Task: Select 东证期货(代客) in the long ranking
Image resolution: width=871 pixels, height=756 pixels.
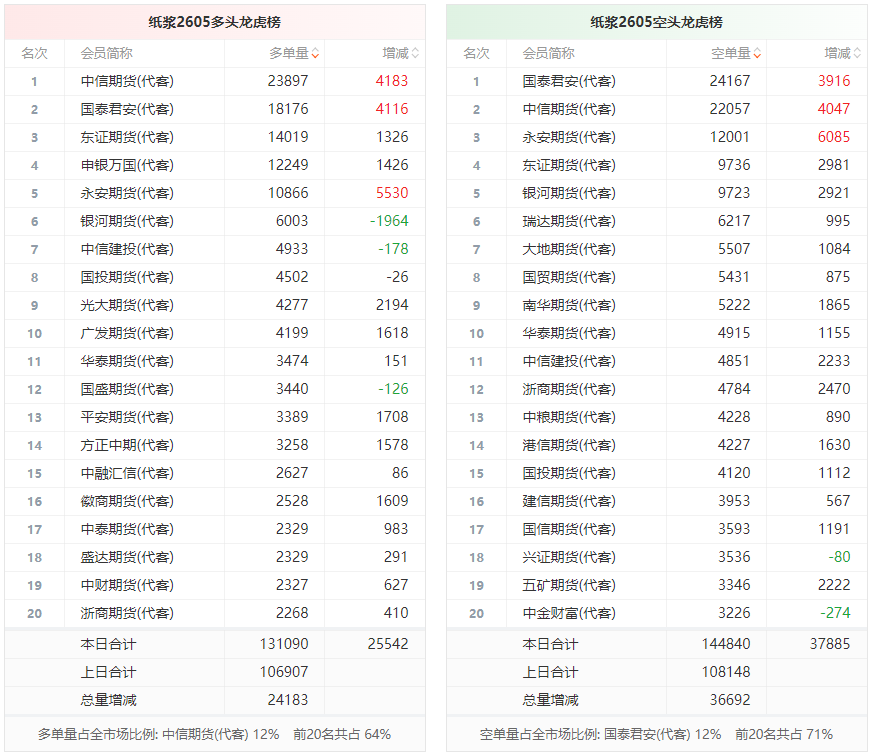Action: pyautogui.click(x=127, y=137)
